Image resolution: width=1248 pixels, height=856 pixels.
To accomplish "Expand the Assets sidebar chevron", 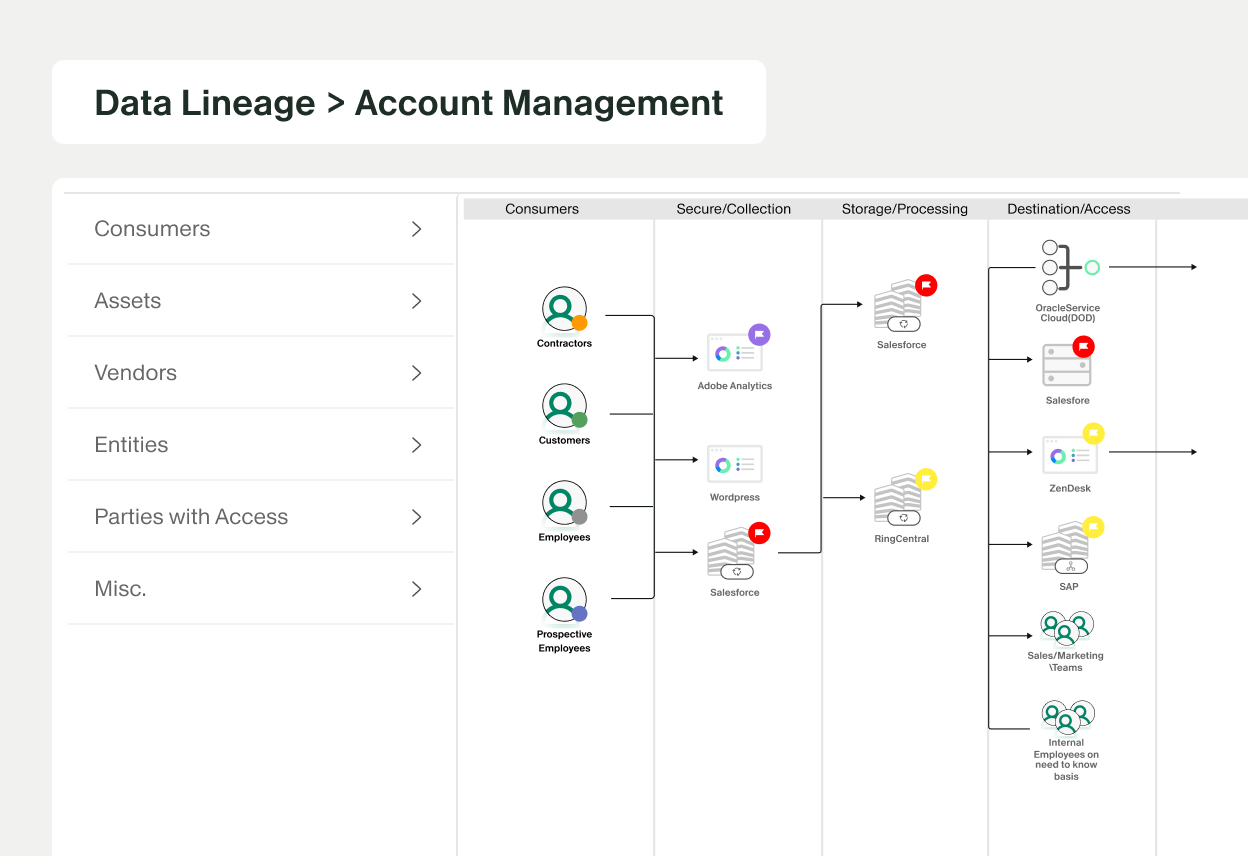I will (x=417, y=301).
